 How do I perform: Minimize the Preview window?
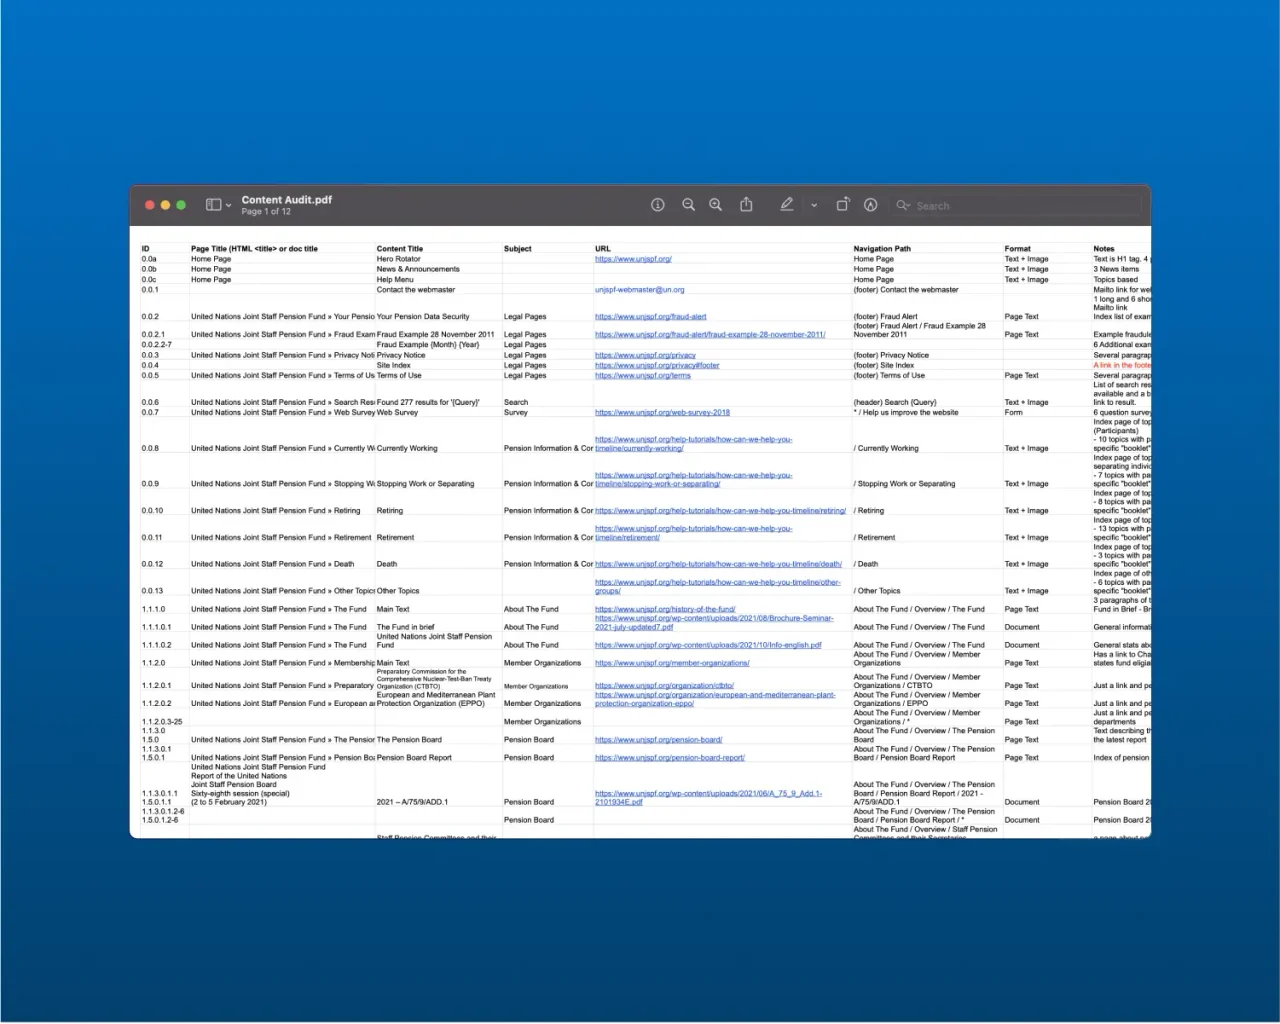coord(165,205)
